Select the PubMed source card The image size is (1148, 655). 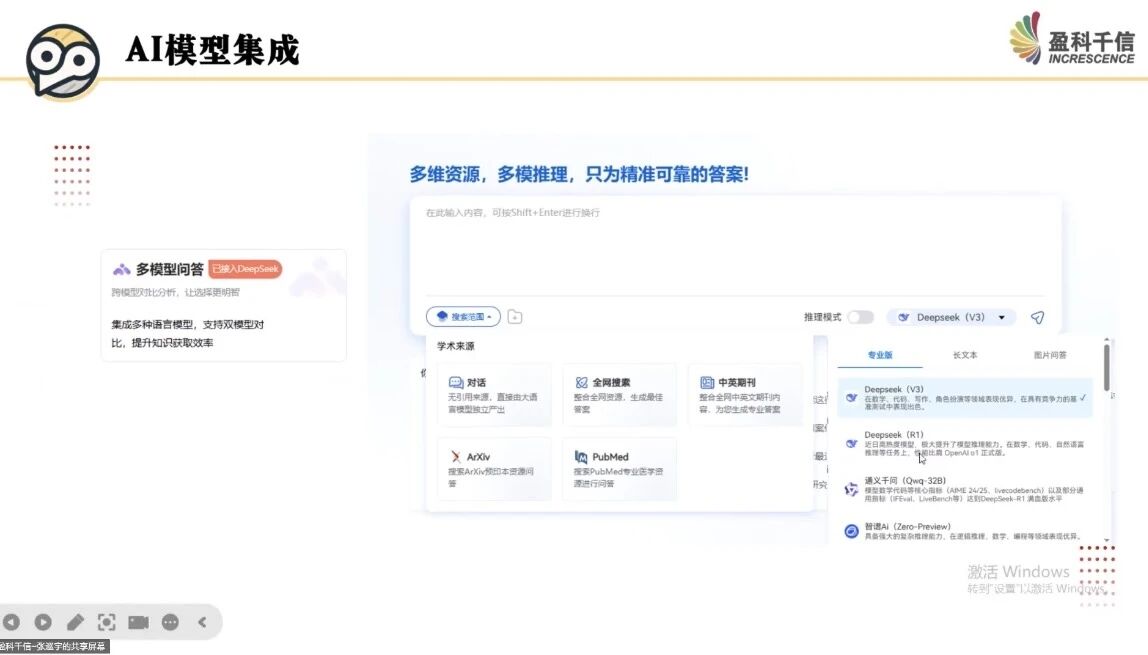pos(619,469)
